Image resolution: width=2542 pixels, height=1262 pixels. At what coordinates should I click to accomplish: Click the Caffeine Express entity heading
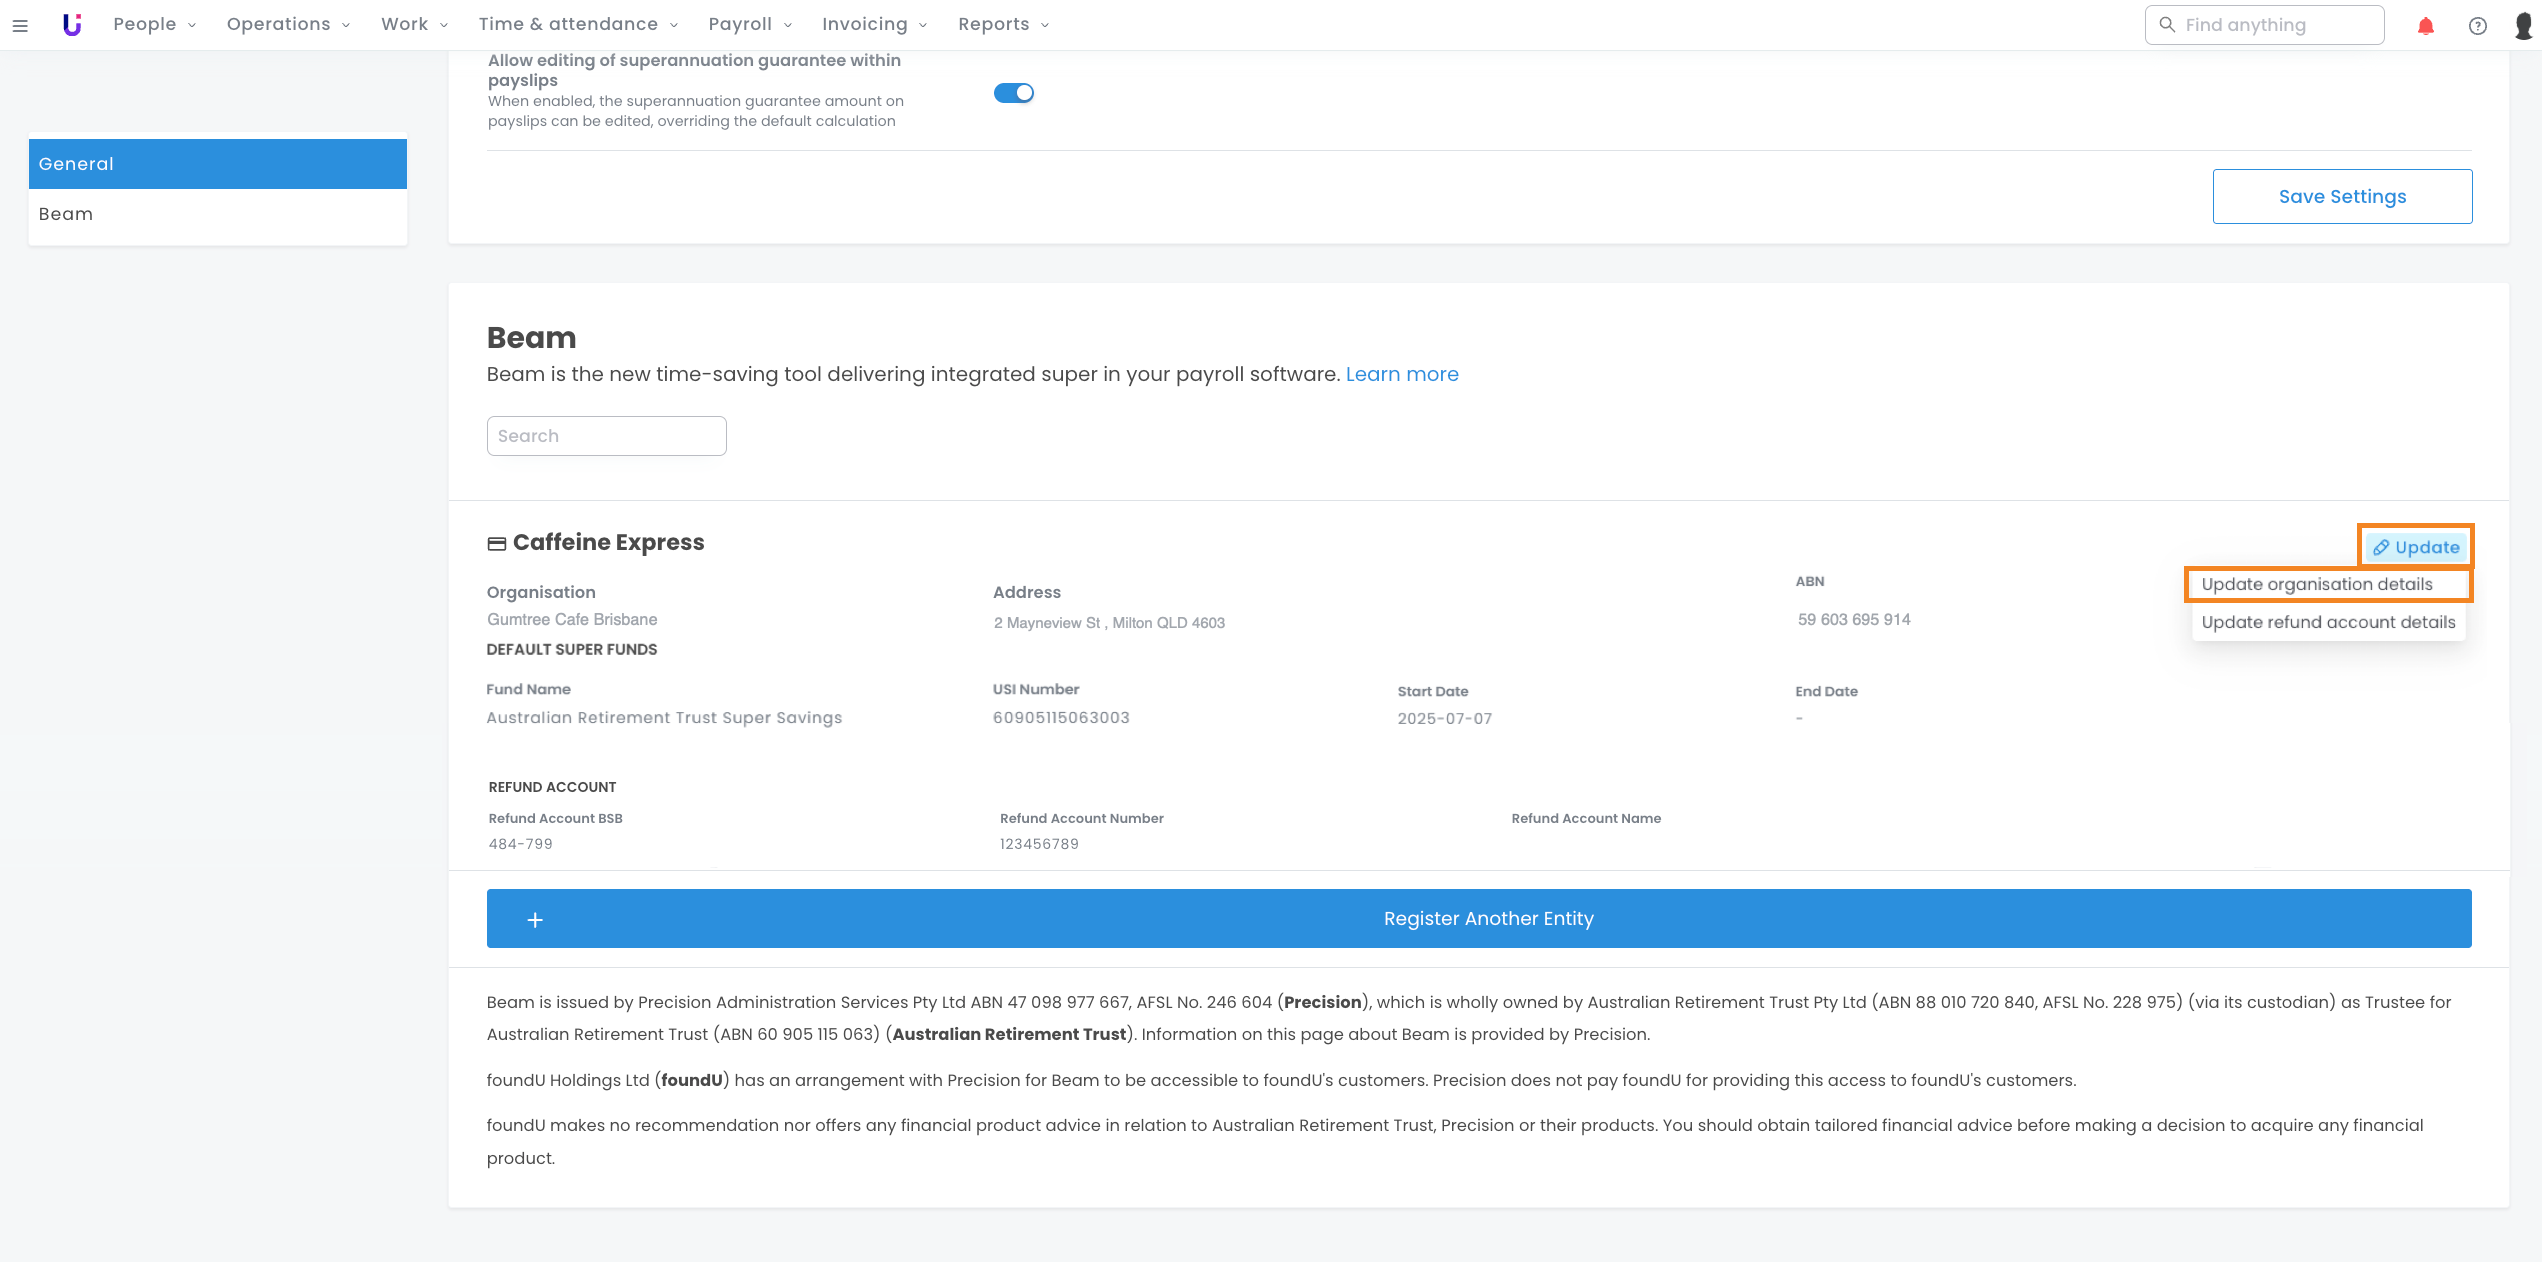click(608, 542)
